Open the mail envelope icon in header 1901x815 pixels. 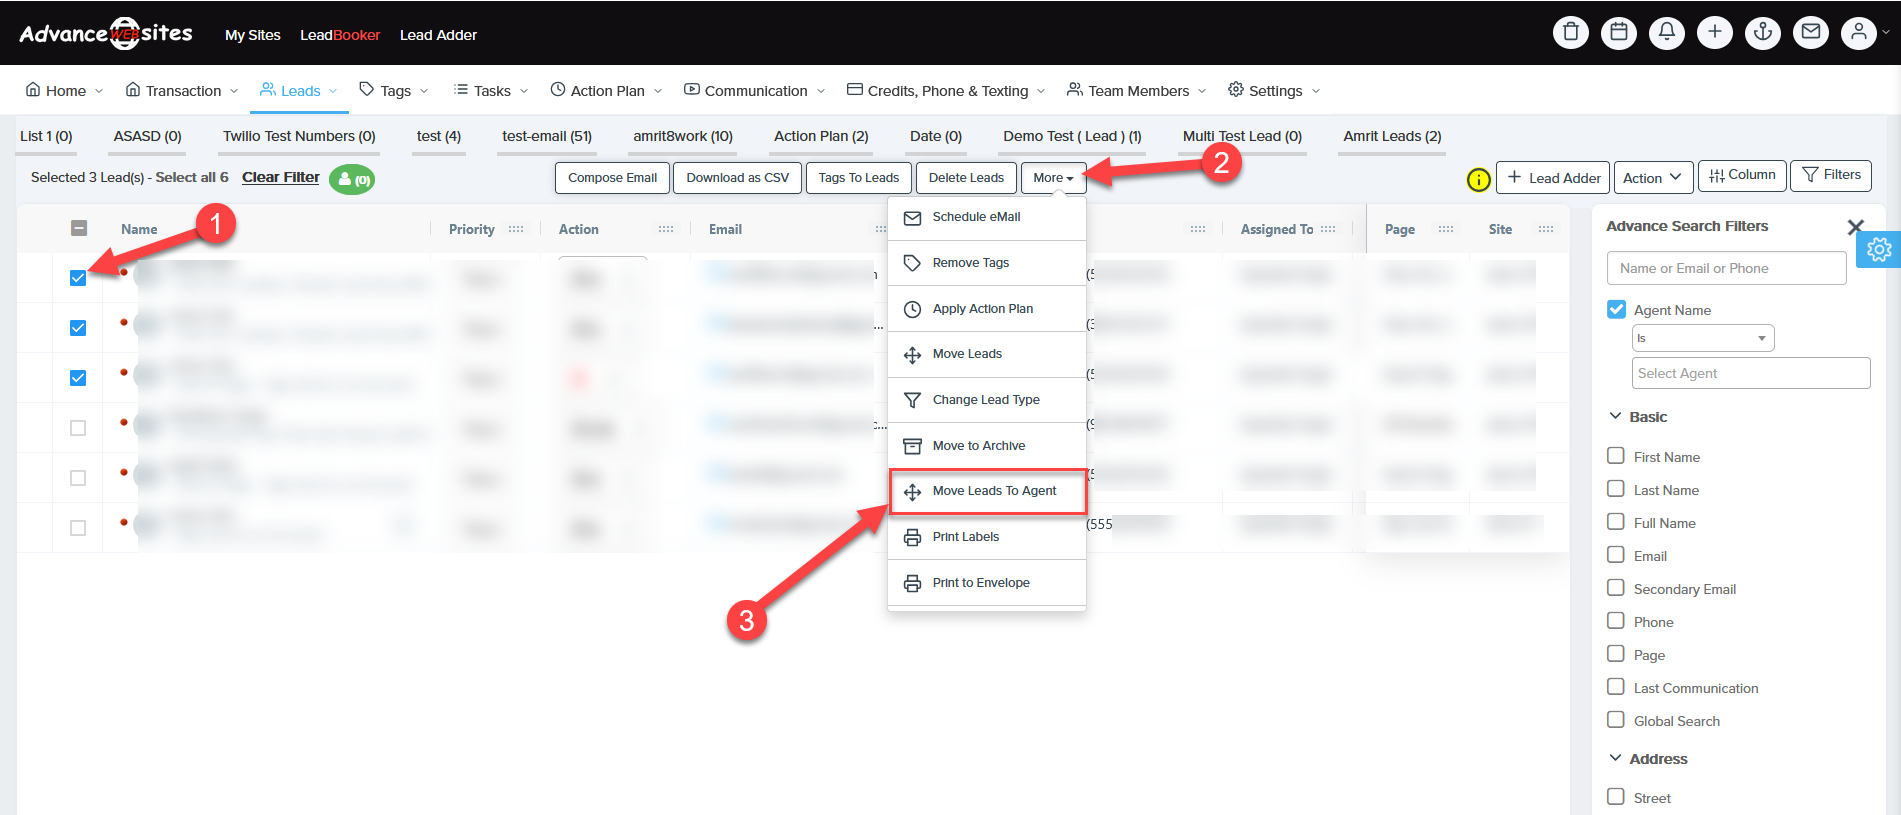click(1810, 32)
